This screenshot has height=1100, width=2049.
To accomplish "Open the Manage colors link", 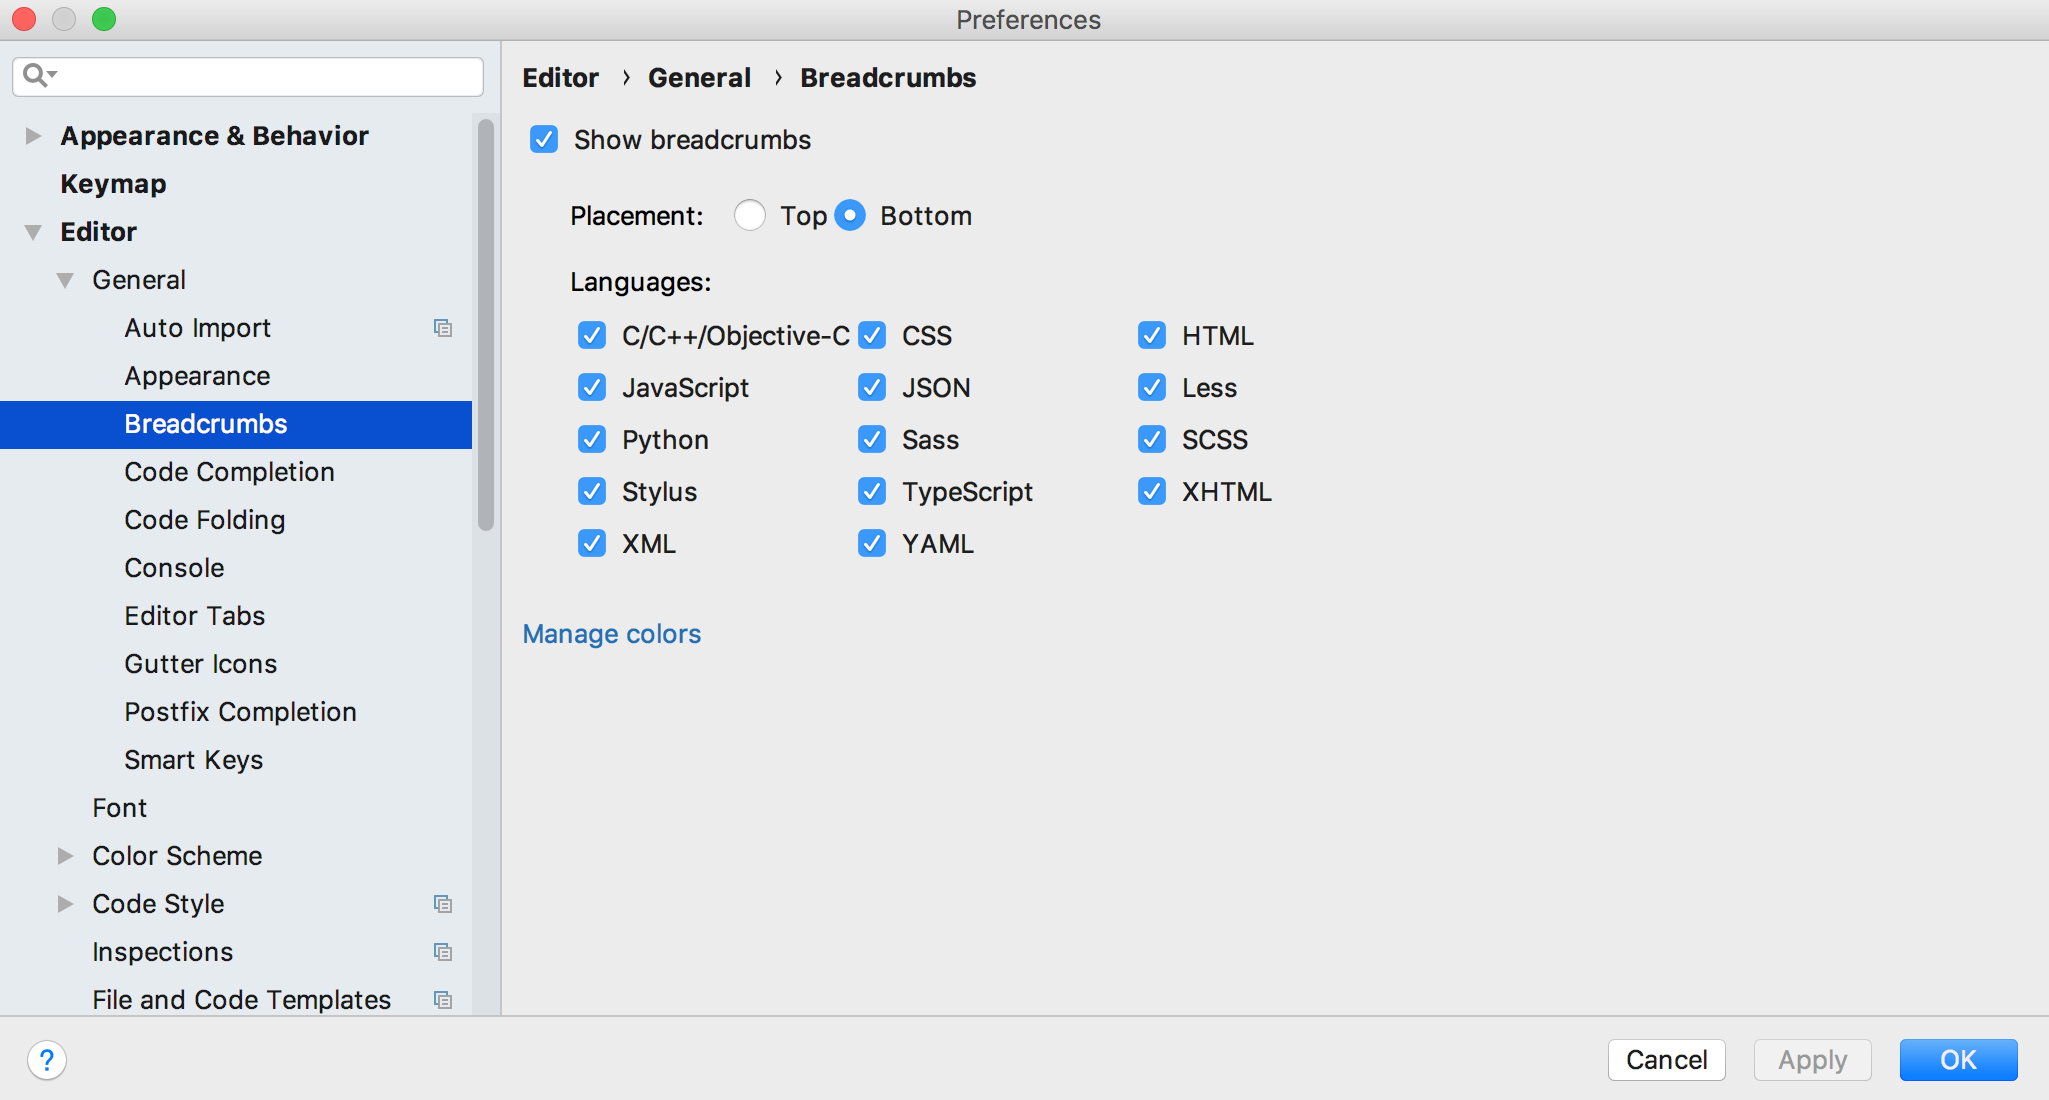I will click(612, 634).
